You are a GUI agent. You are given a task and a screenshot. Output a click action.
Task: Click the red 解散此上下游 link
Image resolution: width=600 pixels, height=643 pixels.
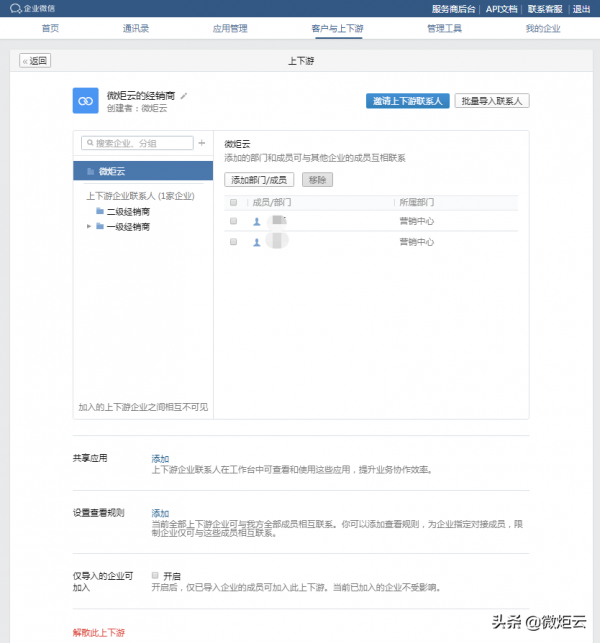coord(99,633)
